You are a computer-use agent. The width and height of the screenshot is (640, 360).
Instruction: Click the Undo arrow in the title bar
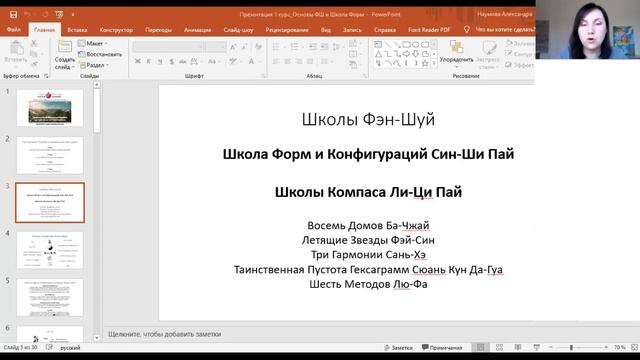[28, 15]
